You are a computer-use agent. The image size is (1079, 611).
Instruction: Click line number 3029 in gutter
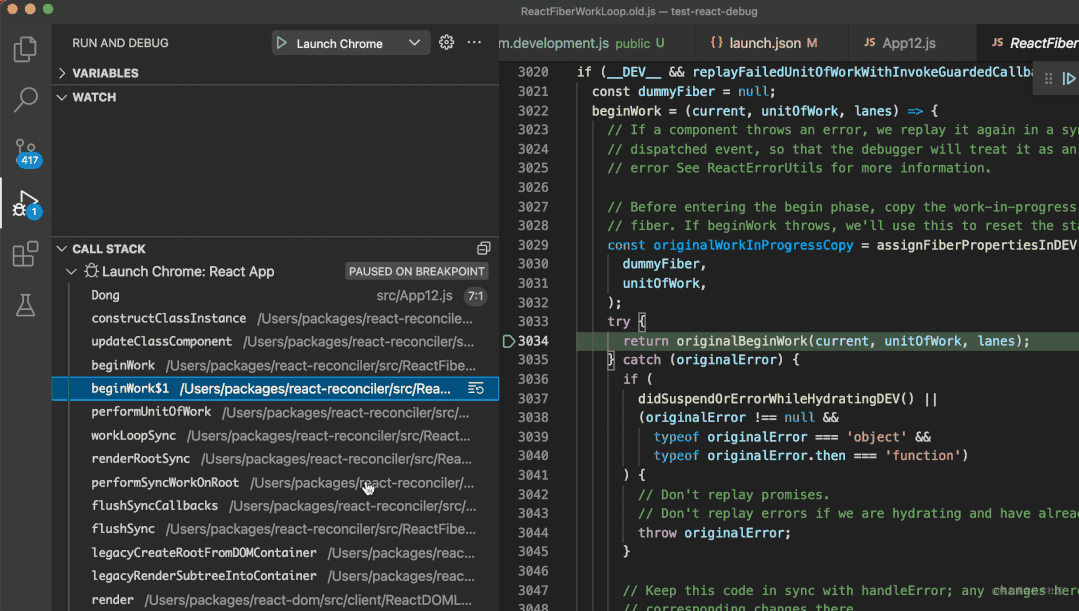pos(533,245)
